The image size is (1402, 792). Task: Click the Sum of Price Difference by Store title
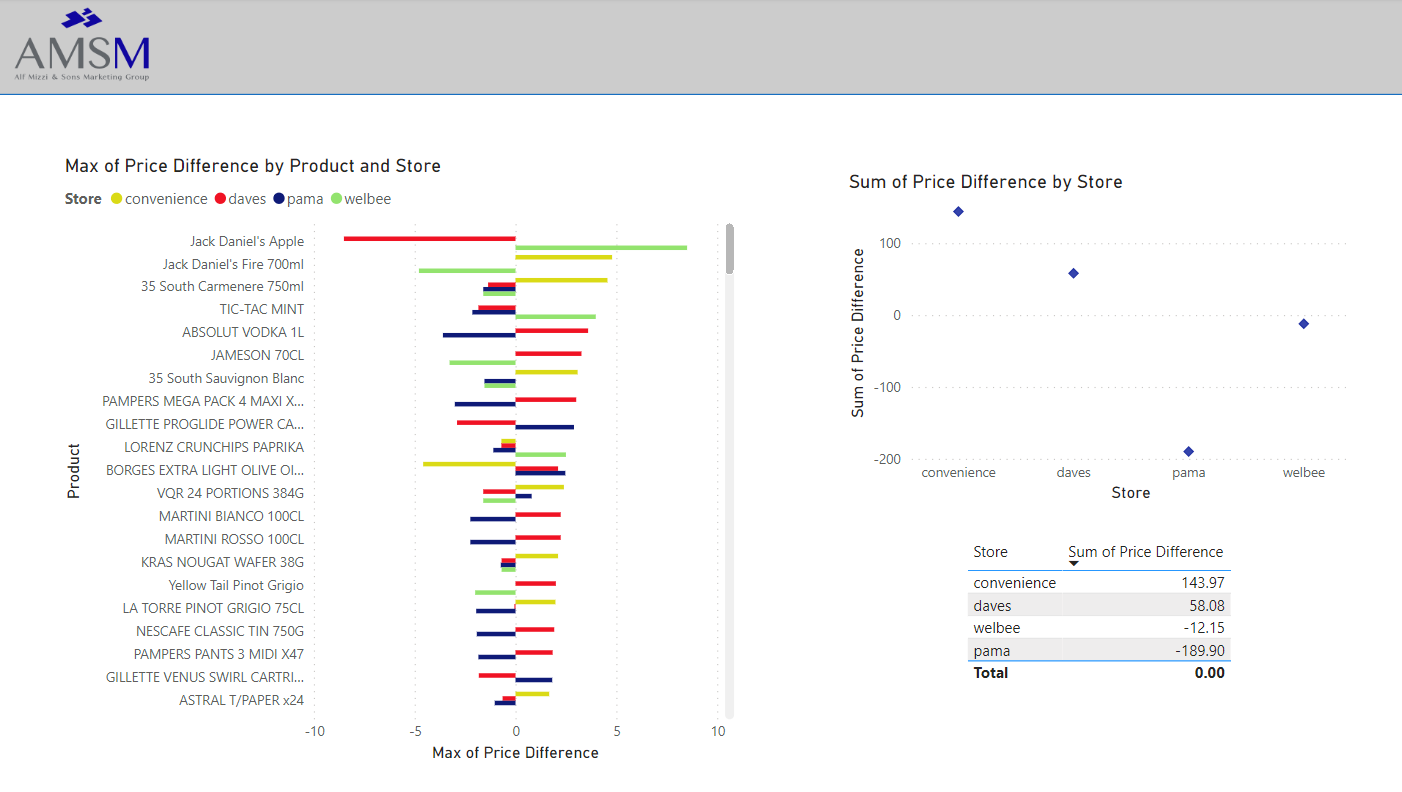[x=986, y=182]
